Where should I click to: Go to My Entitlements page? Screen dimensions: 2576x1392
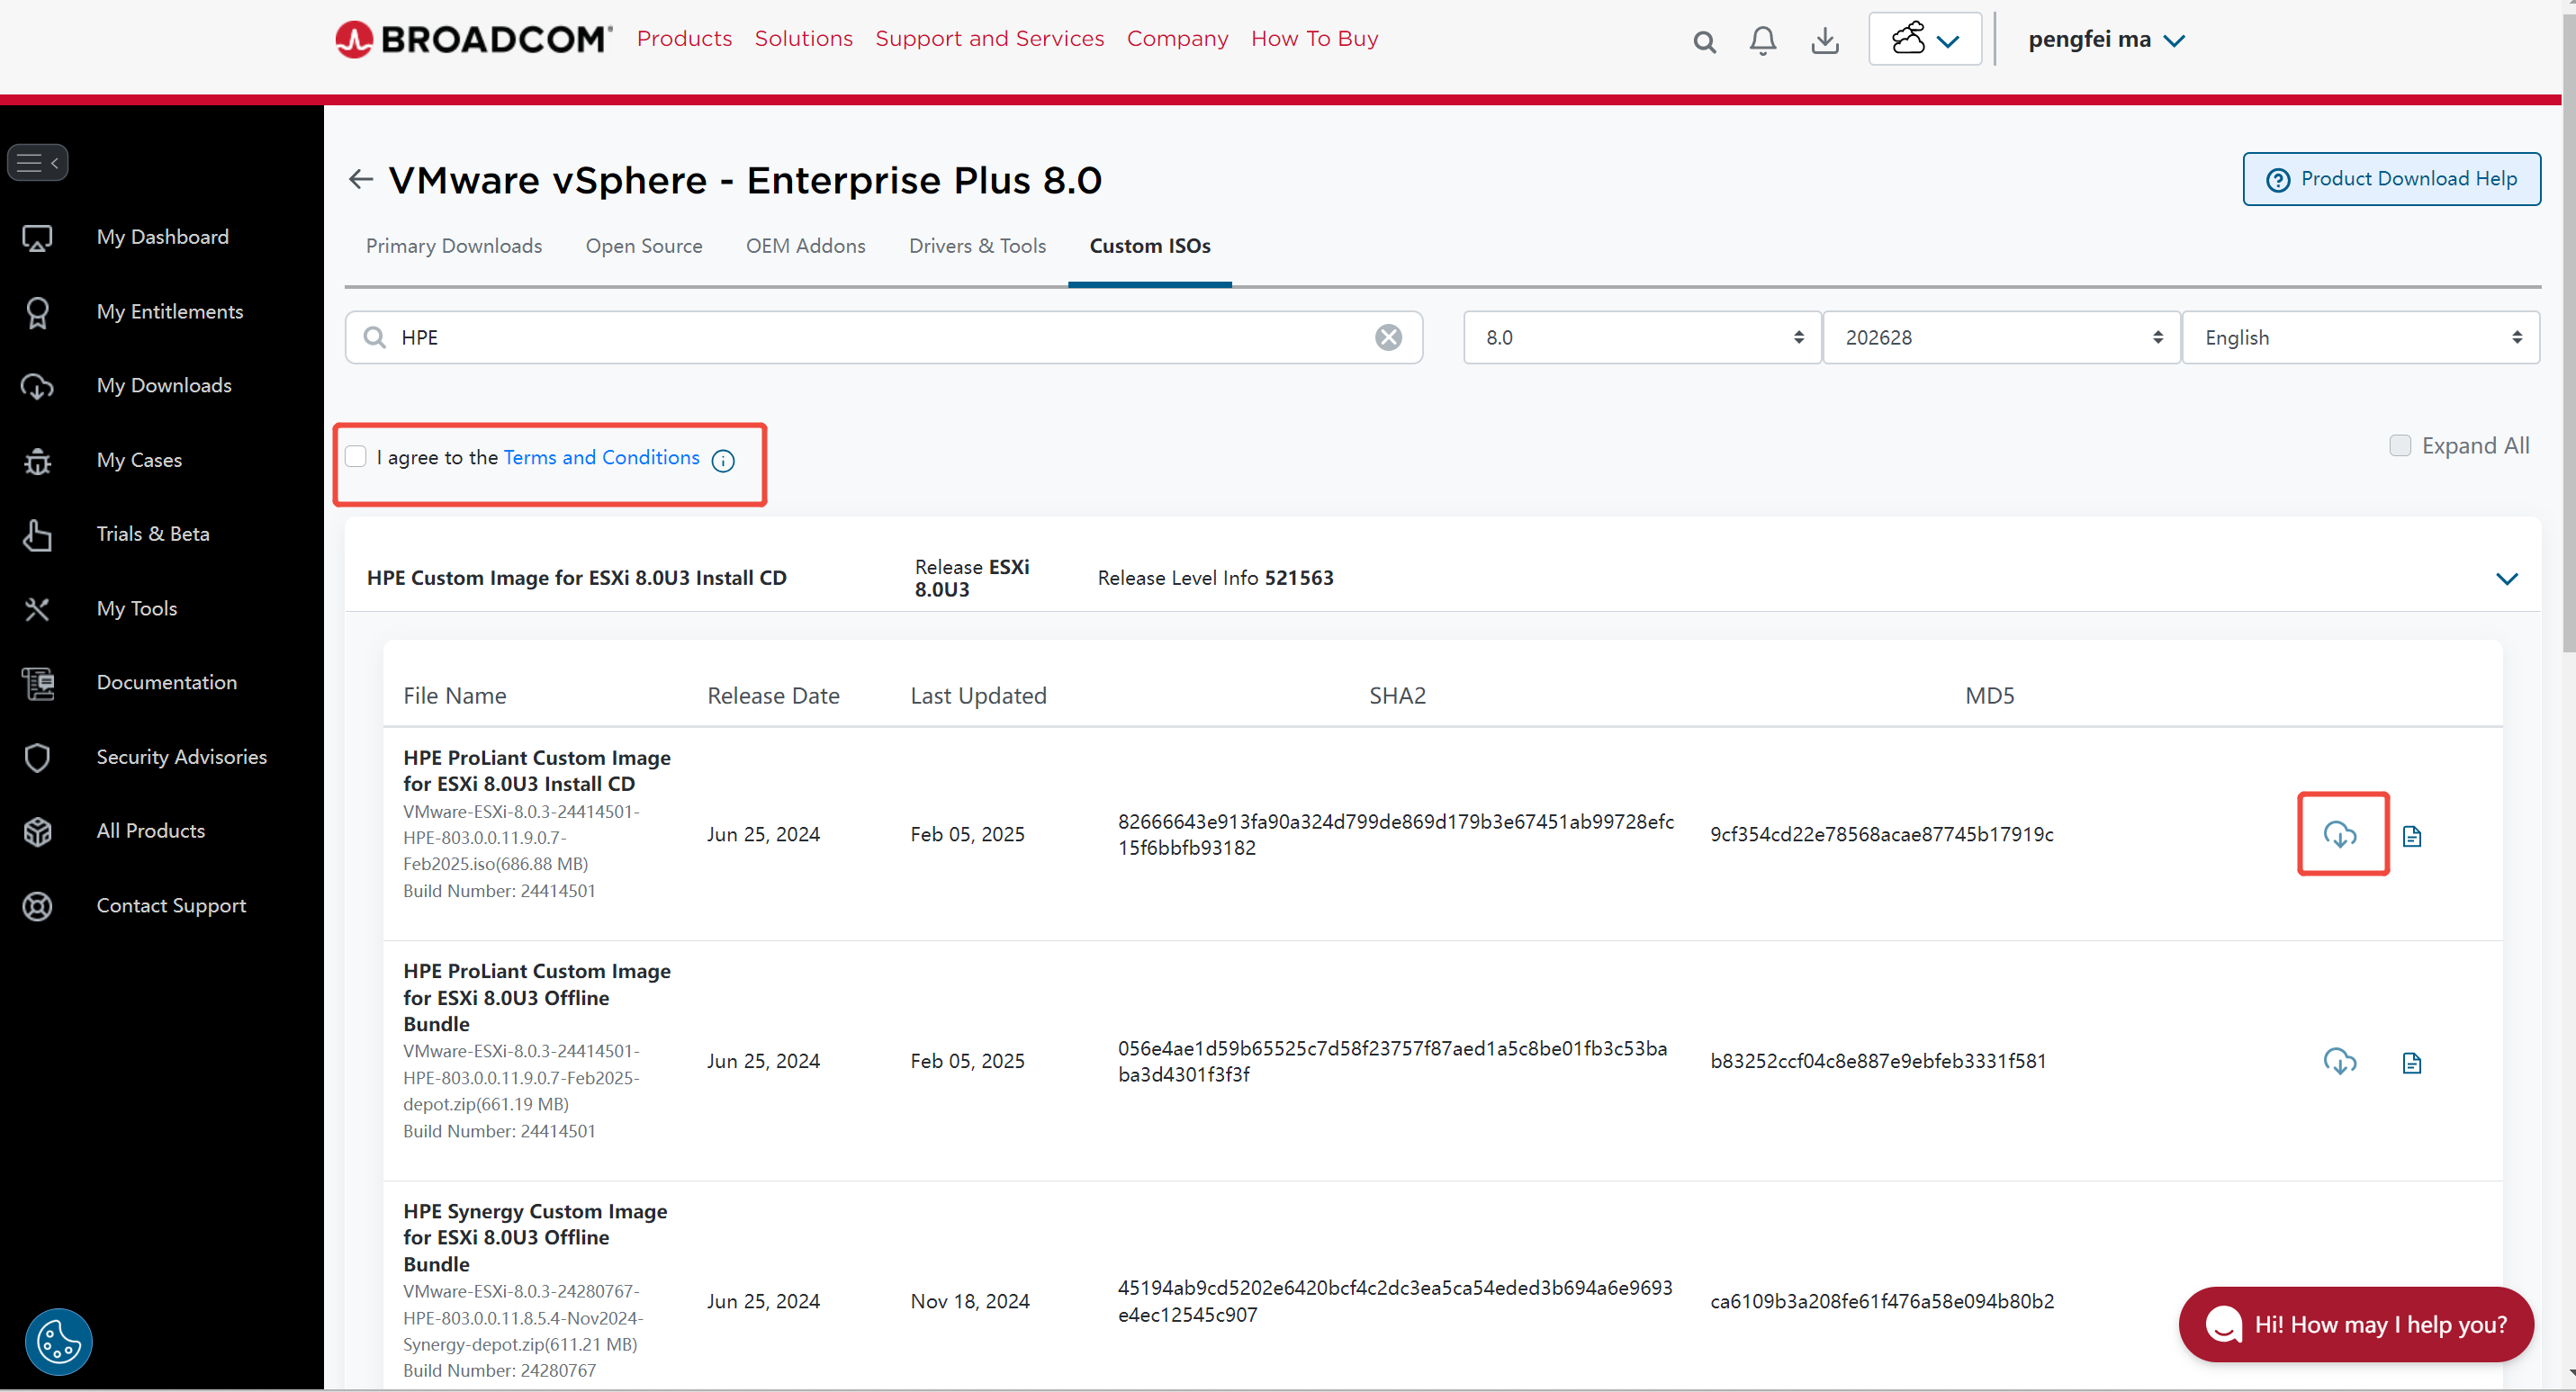[x=170, y=312]
